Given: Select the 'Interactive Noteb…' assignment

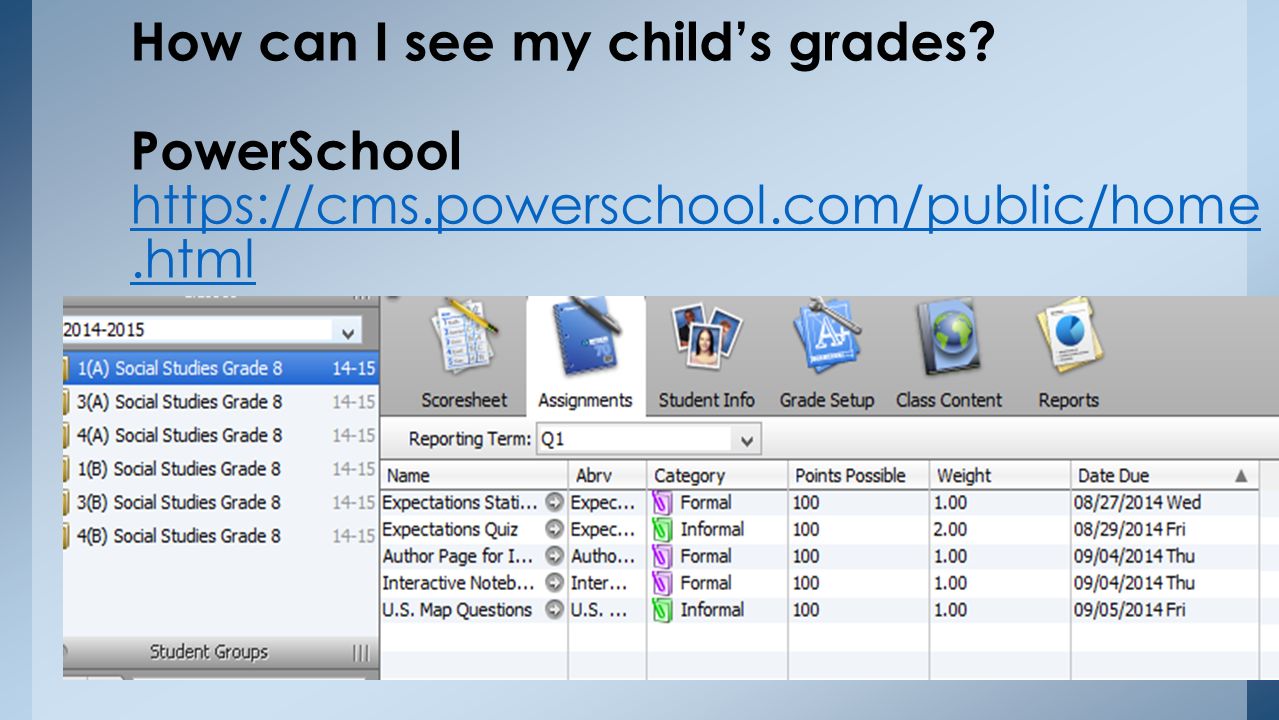Looking at the screenshot, I should pos(458,583).
